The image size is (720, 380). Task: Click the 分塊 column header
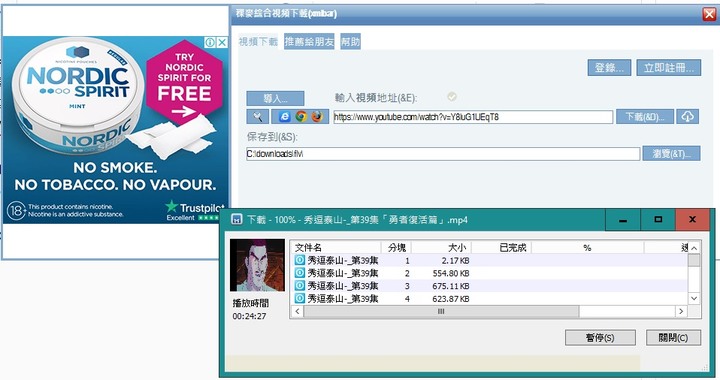tap(396, 248)
